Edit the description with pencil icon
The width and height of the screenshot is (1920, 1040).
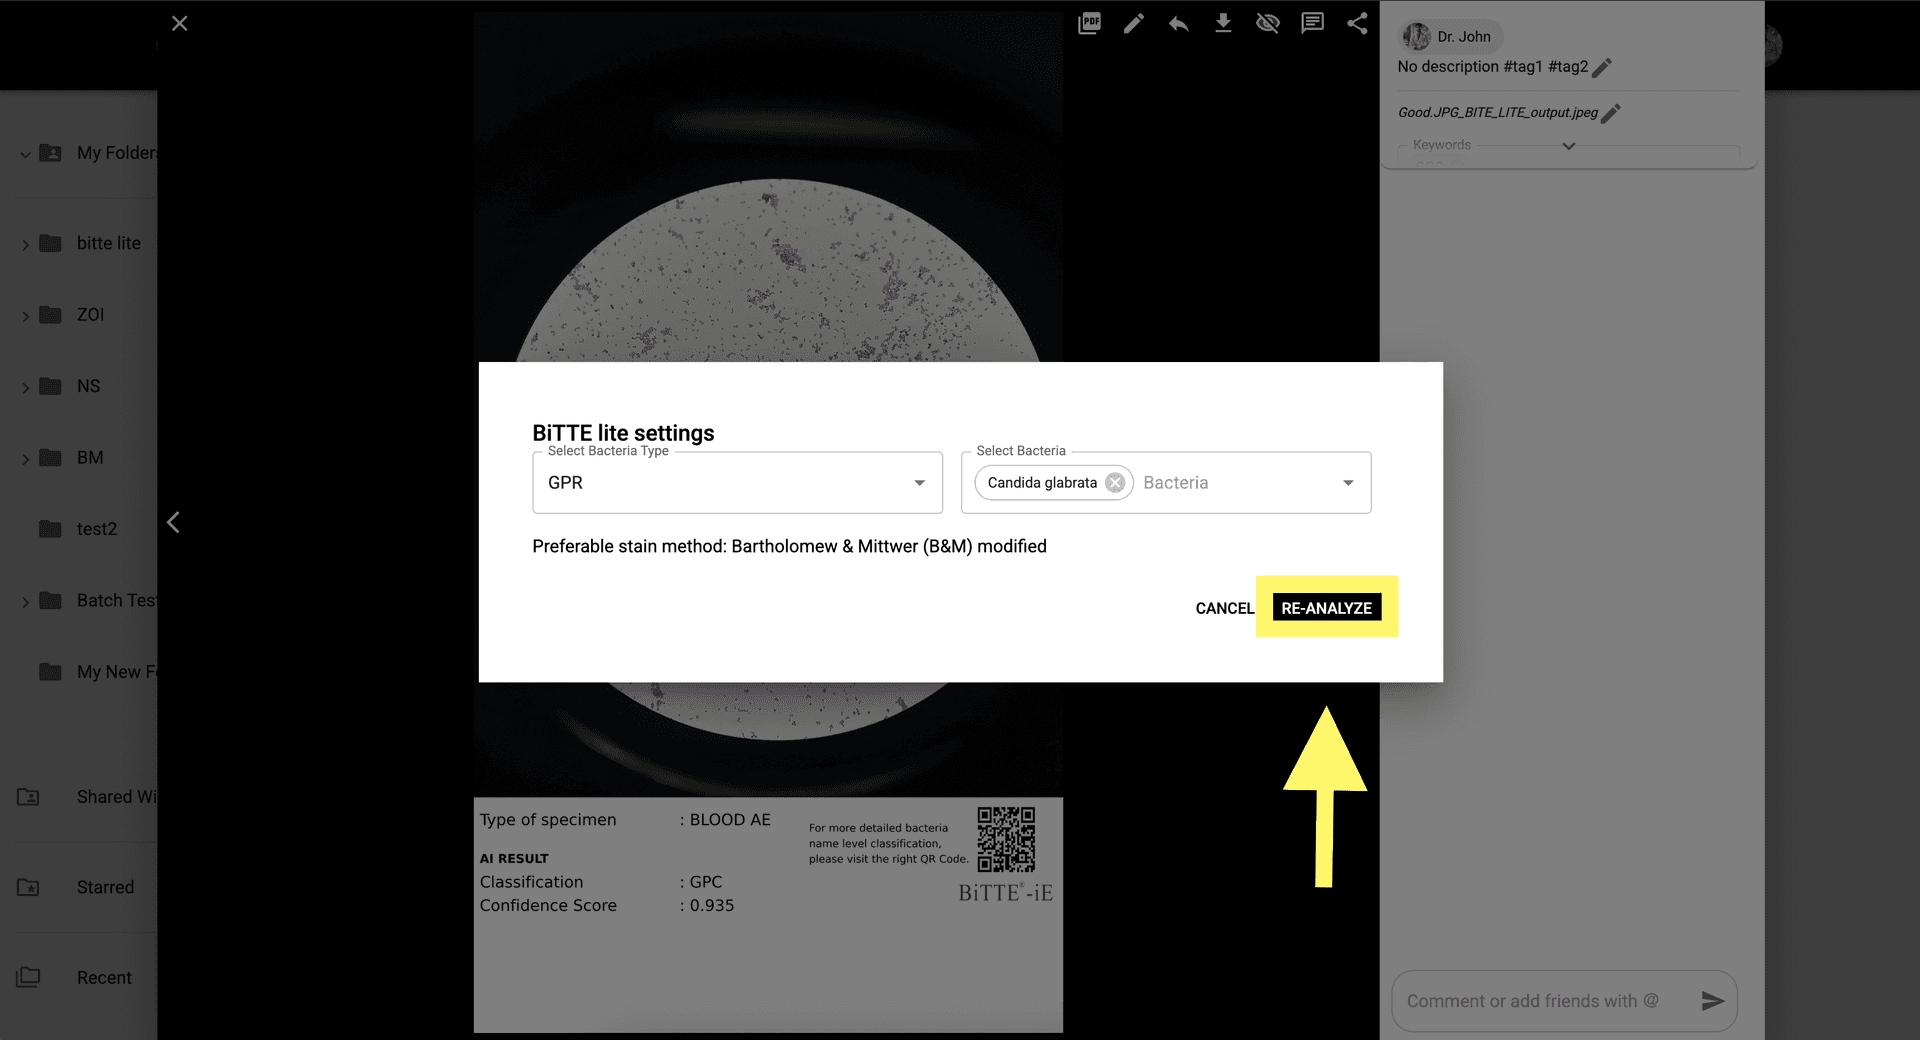(1602, 68)
